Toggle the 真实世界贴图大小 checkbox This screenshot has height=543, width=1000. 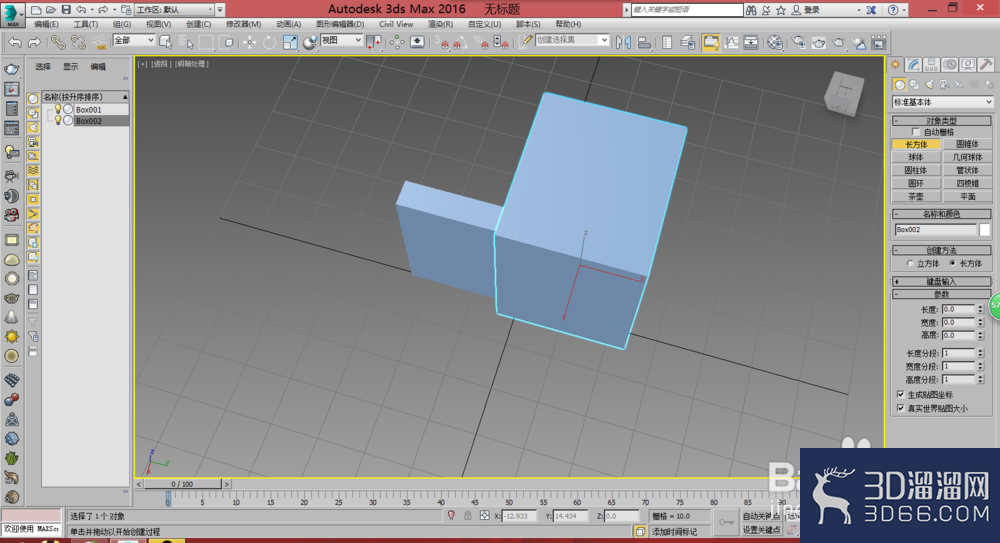tap(901, 408)
